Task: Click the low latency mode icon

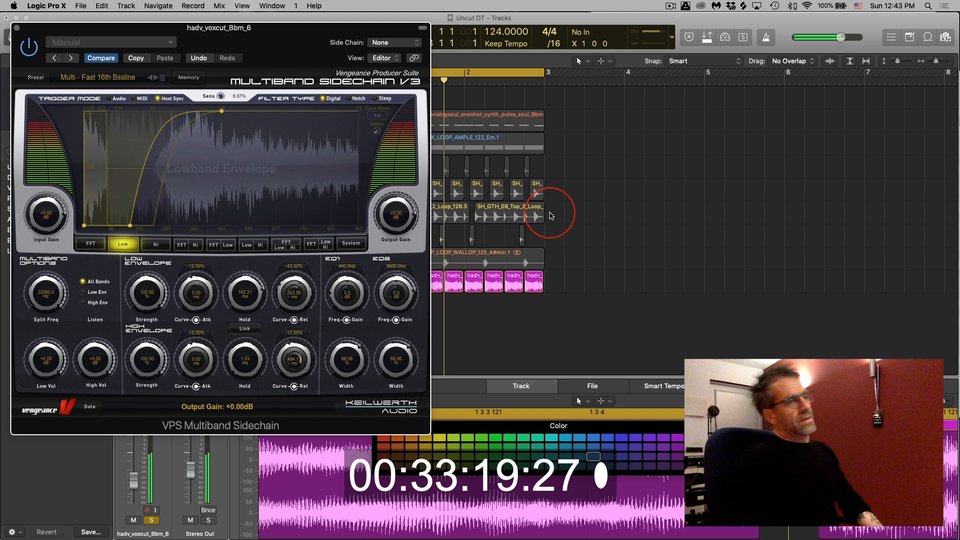Action: coord(707,37)
